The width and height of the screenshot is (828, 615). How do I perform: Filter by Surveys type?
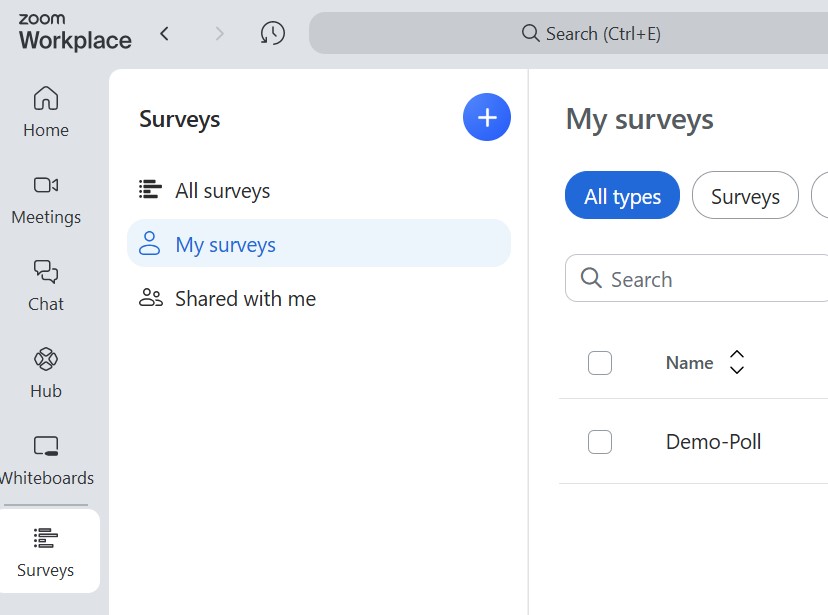click(x=745, y=195)
